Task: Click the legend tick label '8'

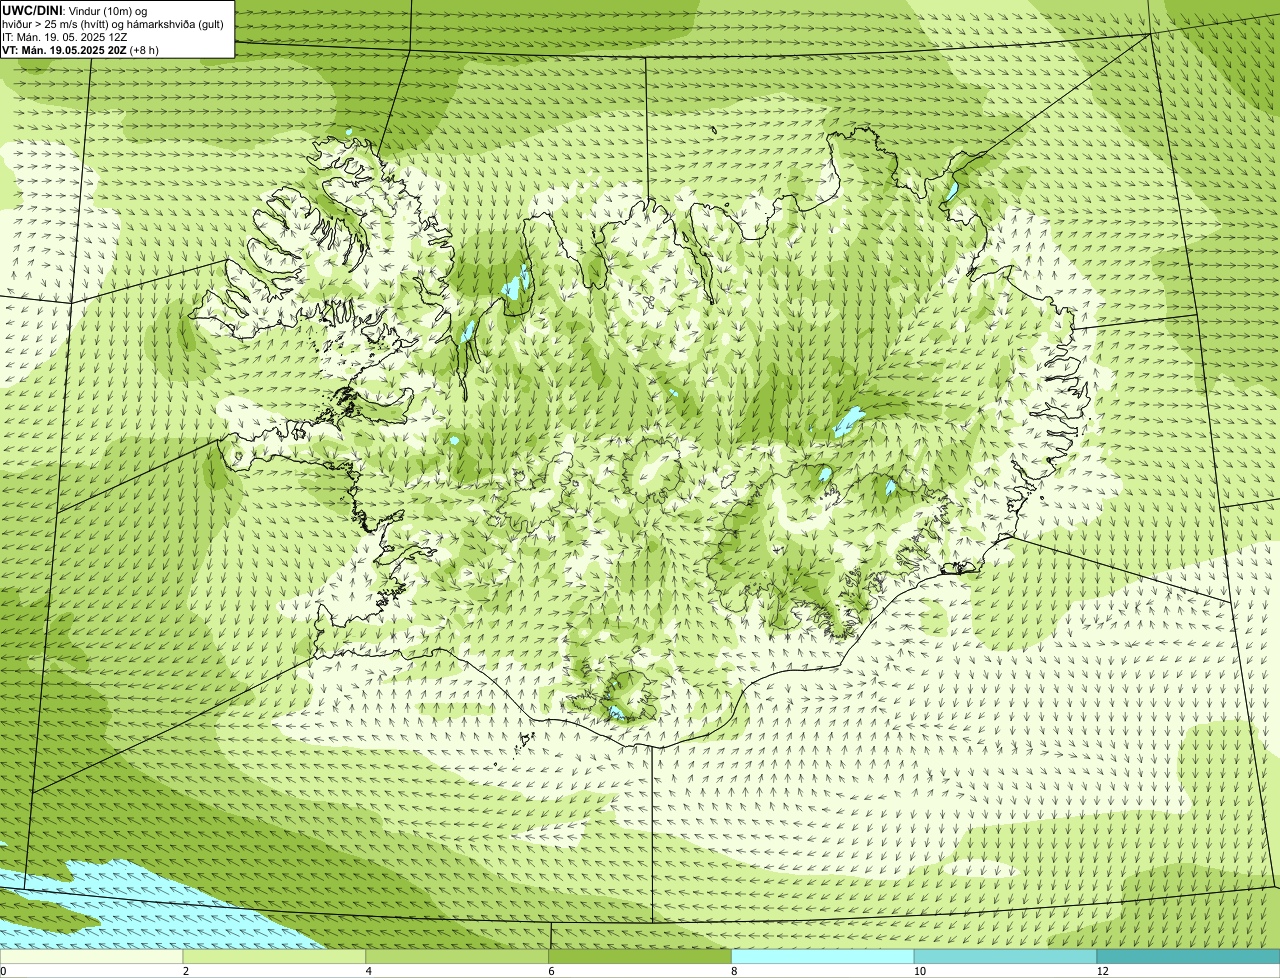Action: [x=734, y=971]
